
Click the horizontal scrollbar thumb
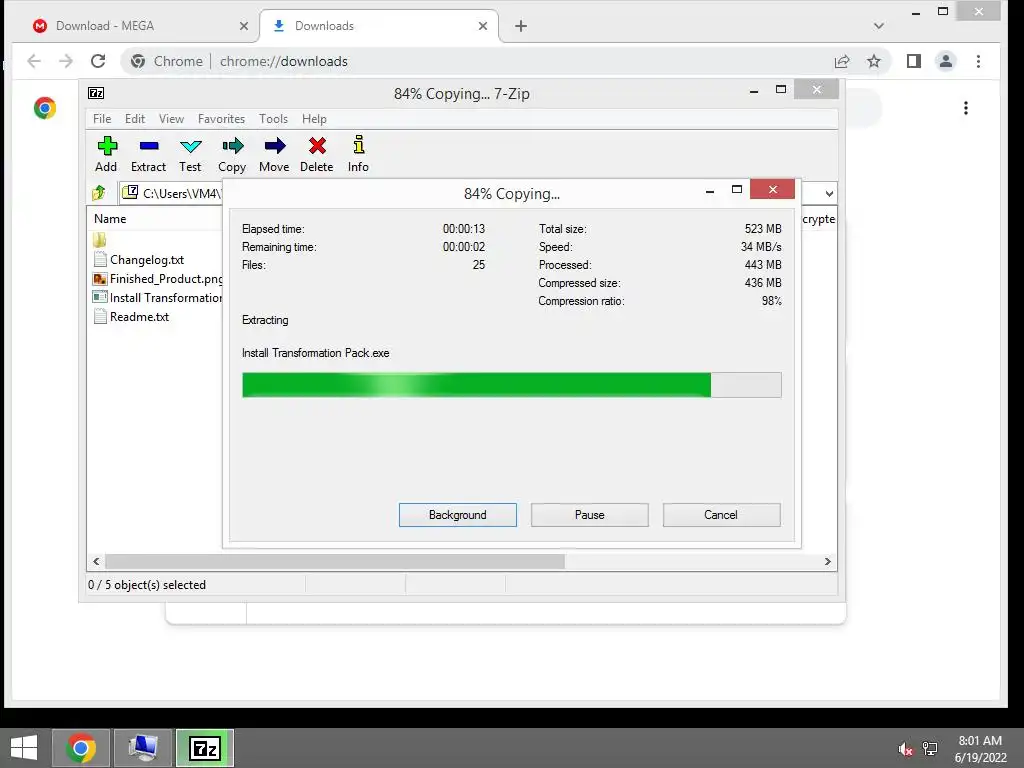pyautogui.click(x=335, y=561)
